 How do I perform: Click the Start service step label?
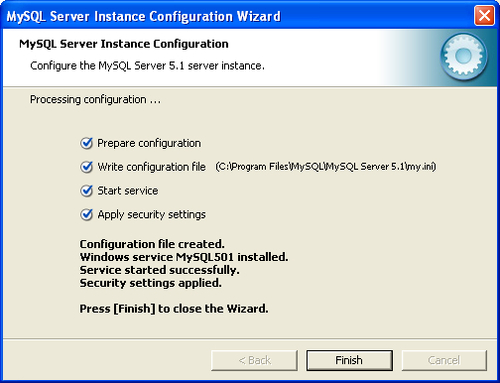(x=128, y=191)
